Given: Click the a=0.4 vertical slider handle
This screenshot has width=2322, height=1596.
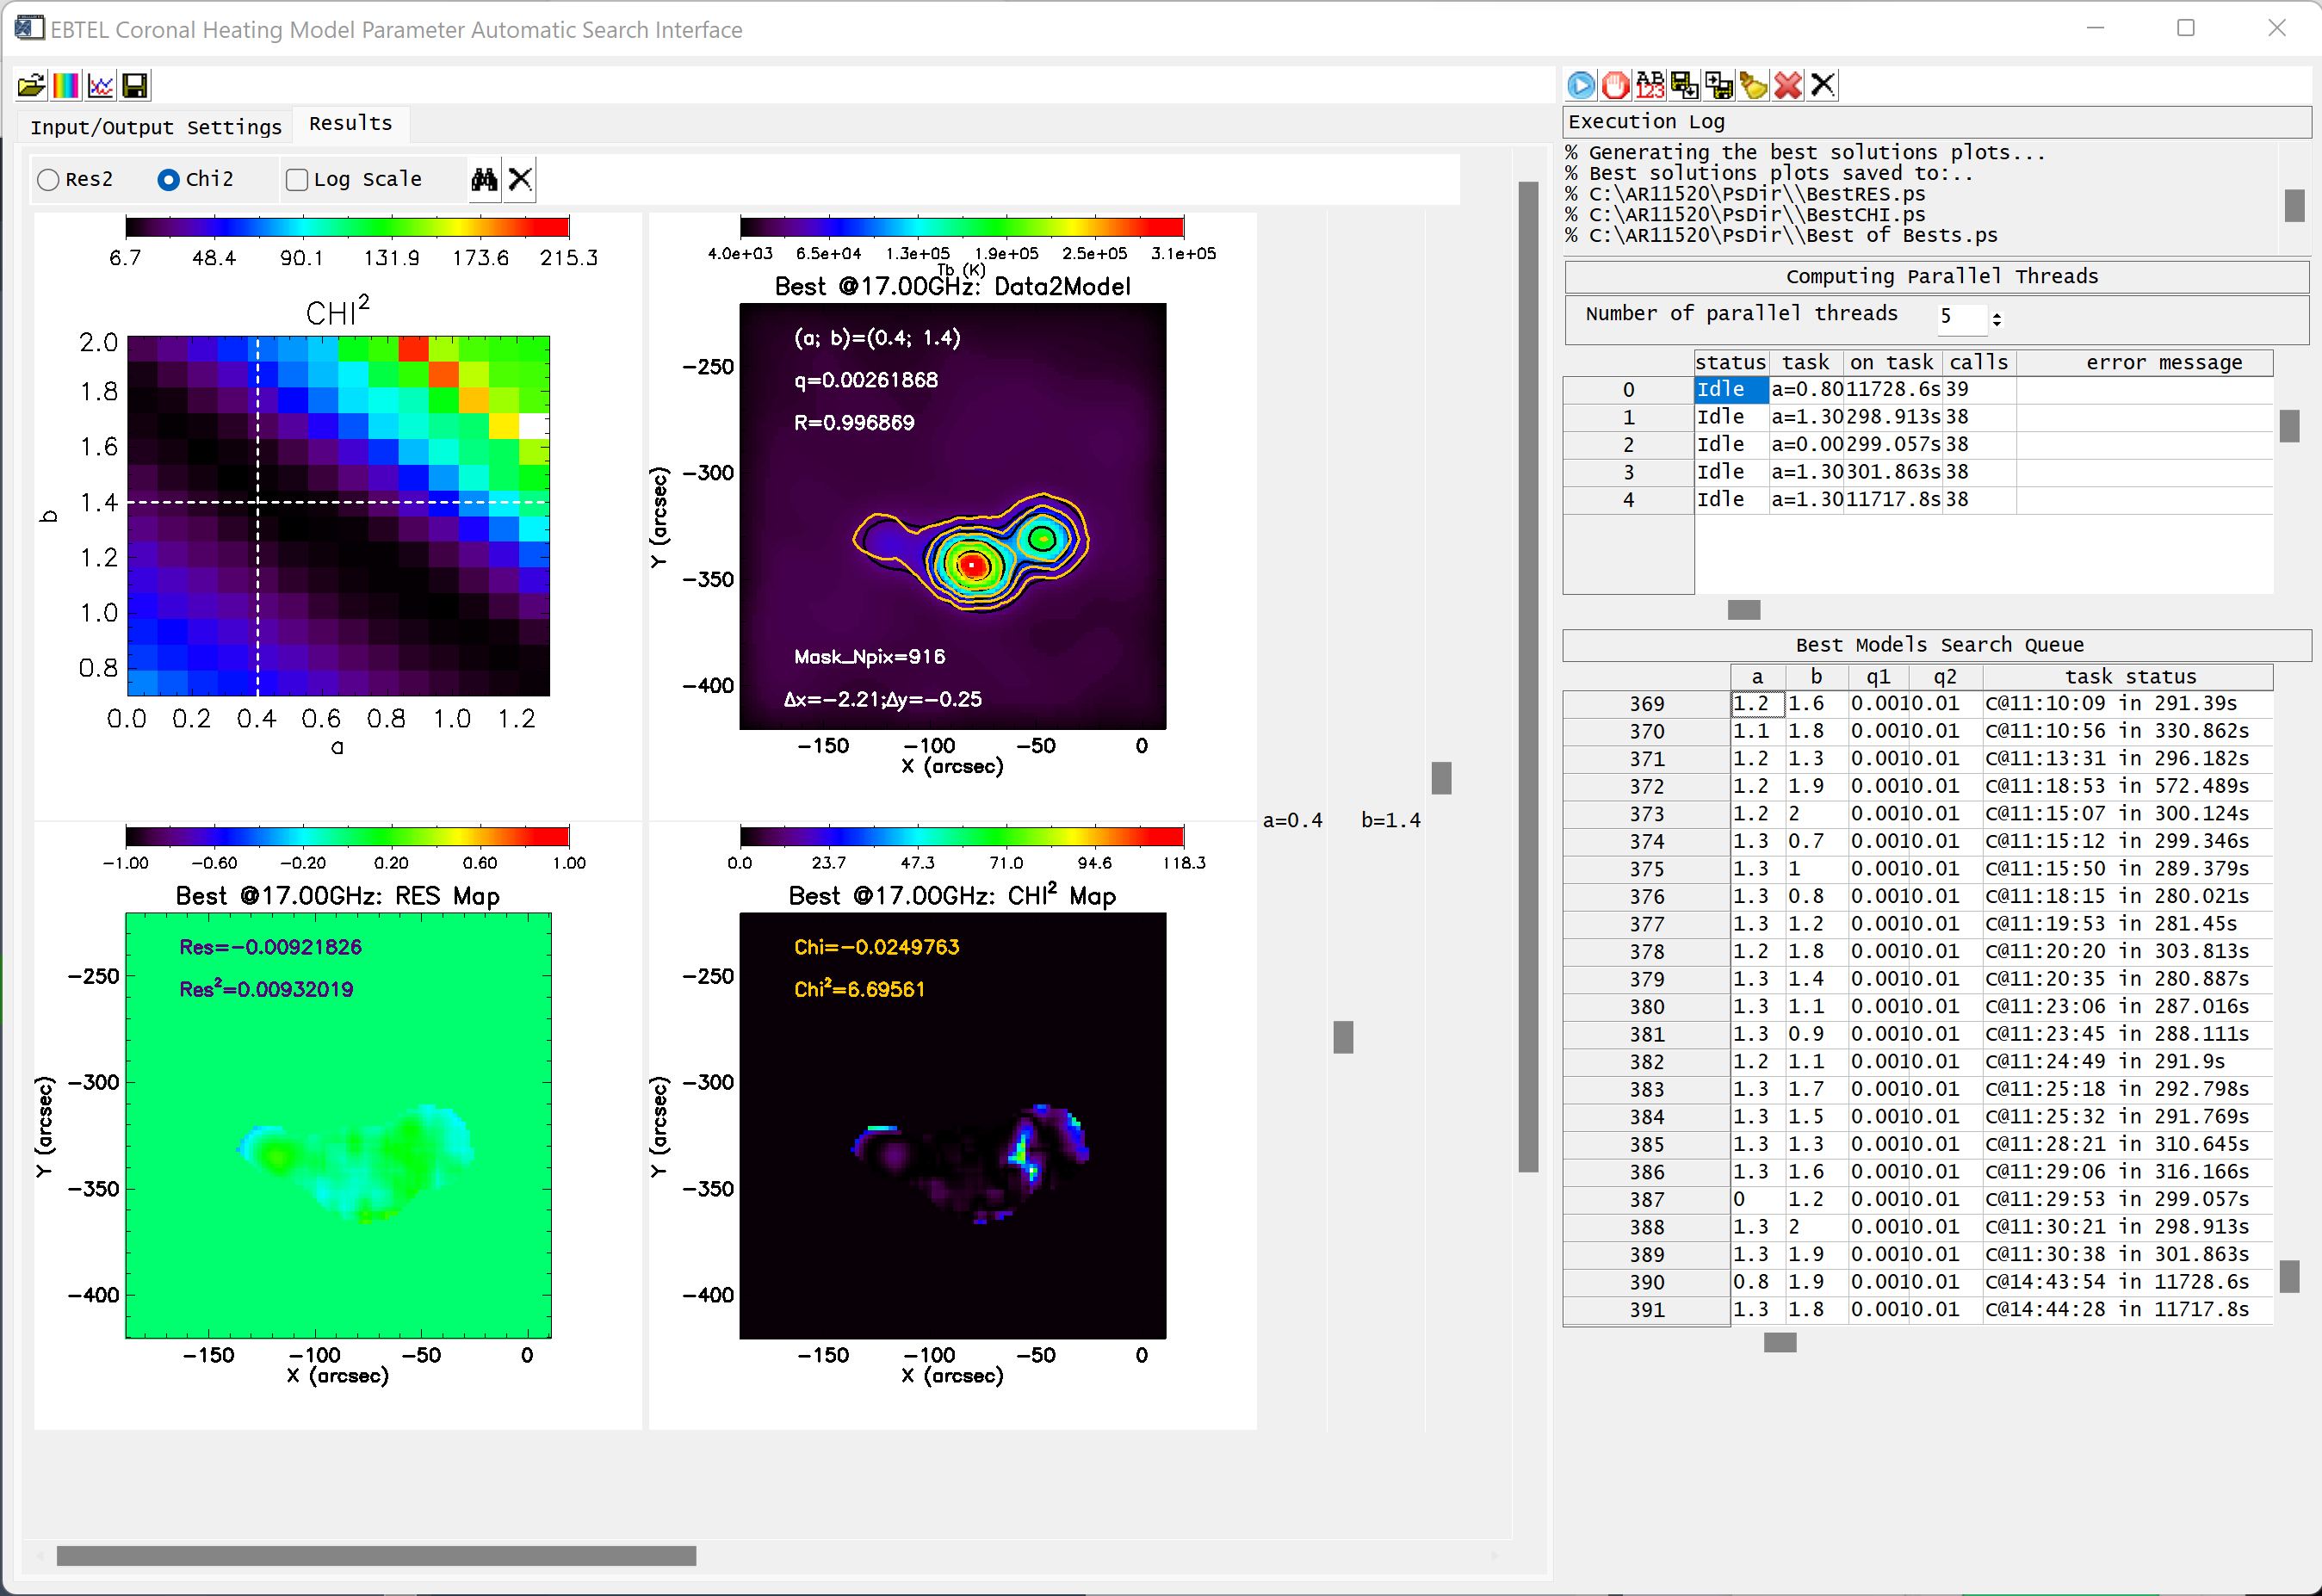Looking at the screenshot, I should point(1343,1037).
